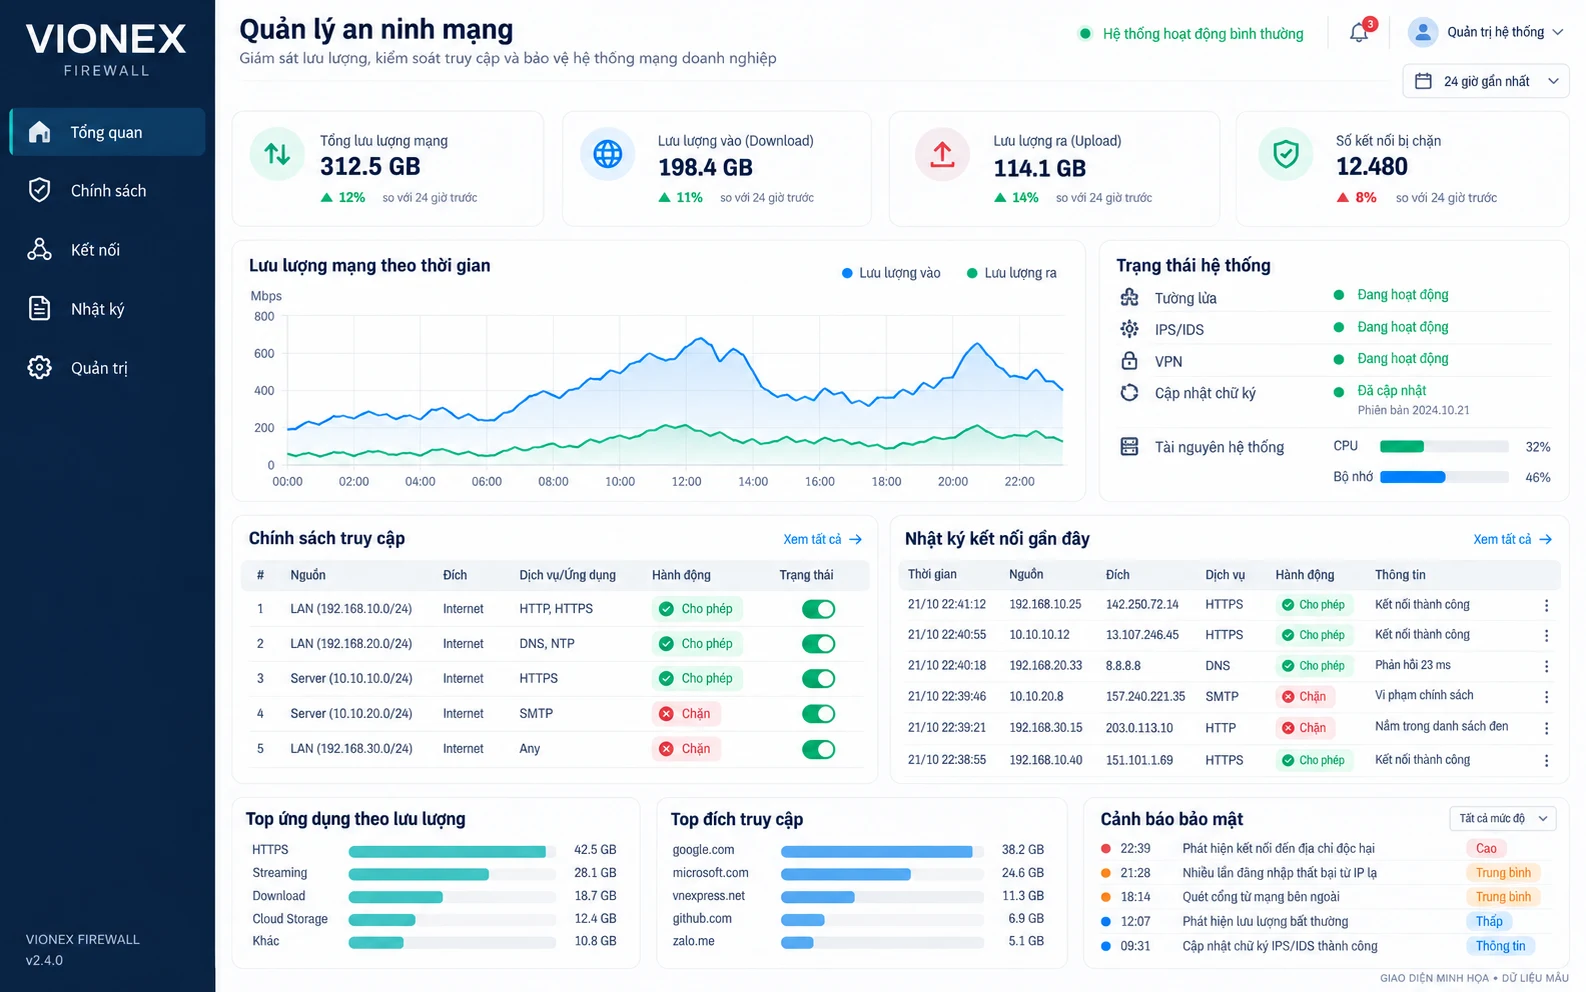Screen dimensions: 1586x992
Task: Select the Tổng quan menu item
Action: tap(107, 132)
